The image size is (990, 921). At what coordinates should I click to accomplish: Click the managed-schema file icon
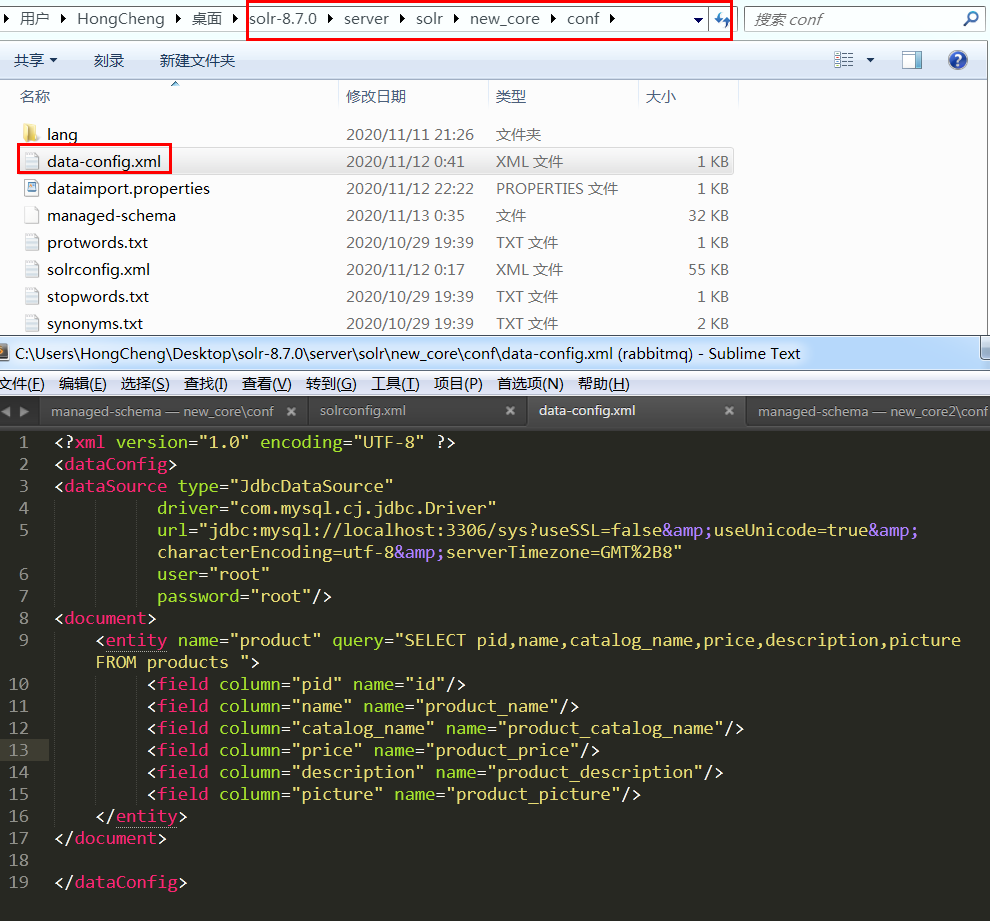pyautogui.click(x=32, y=215)
